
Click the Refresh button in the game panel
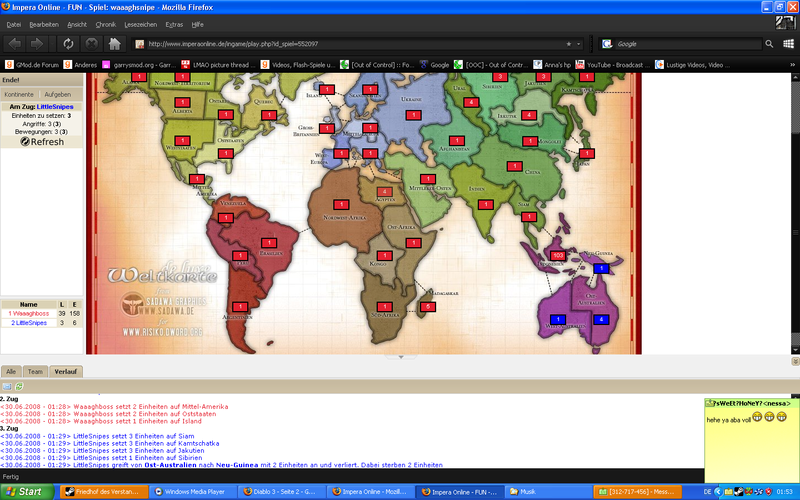42,142
